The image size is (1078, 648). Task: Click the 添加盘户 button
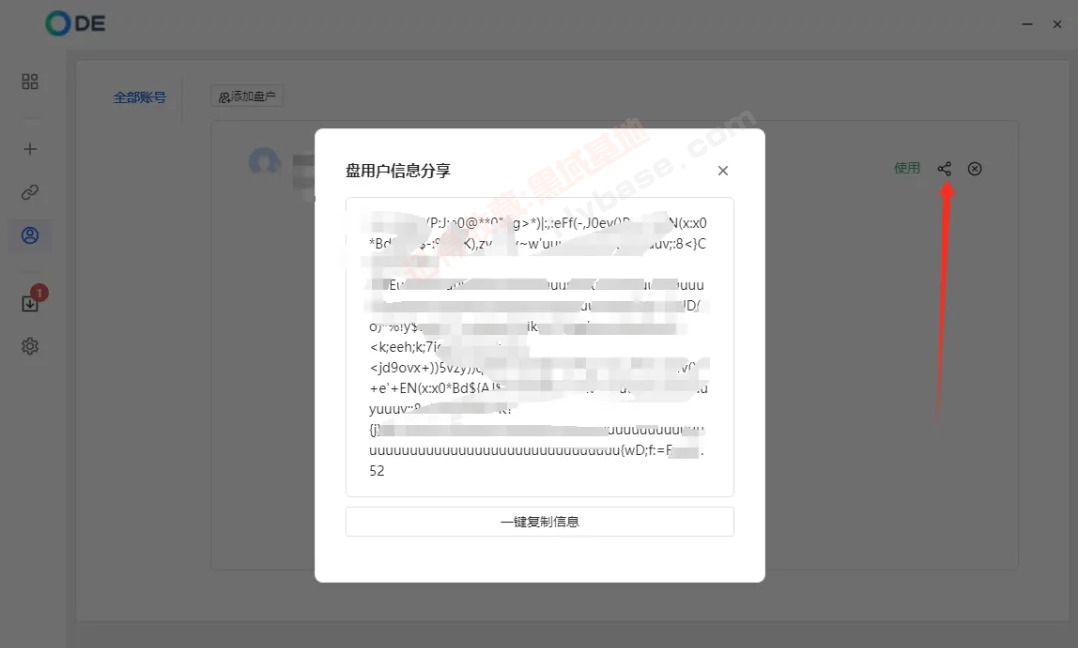247,97
